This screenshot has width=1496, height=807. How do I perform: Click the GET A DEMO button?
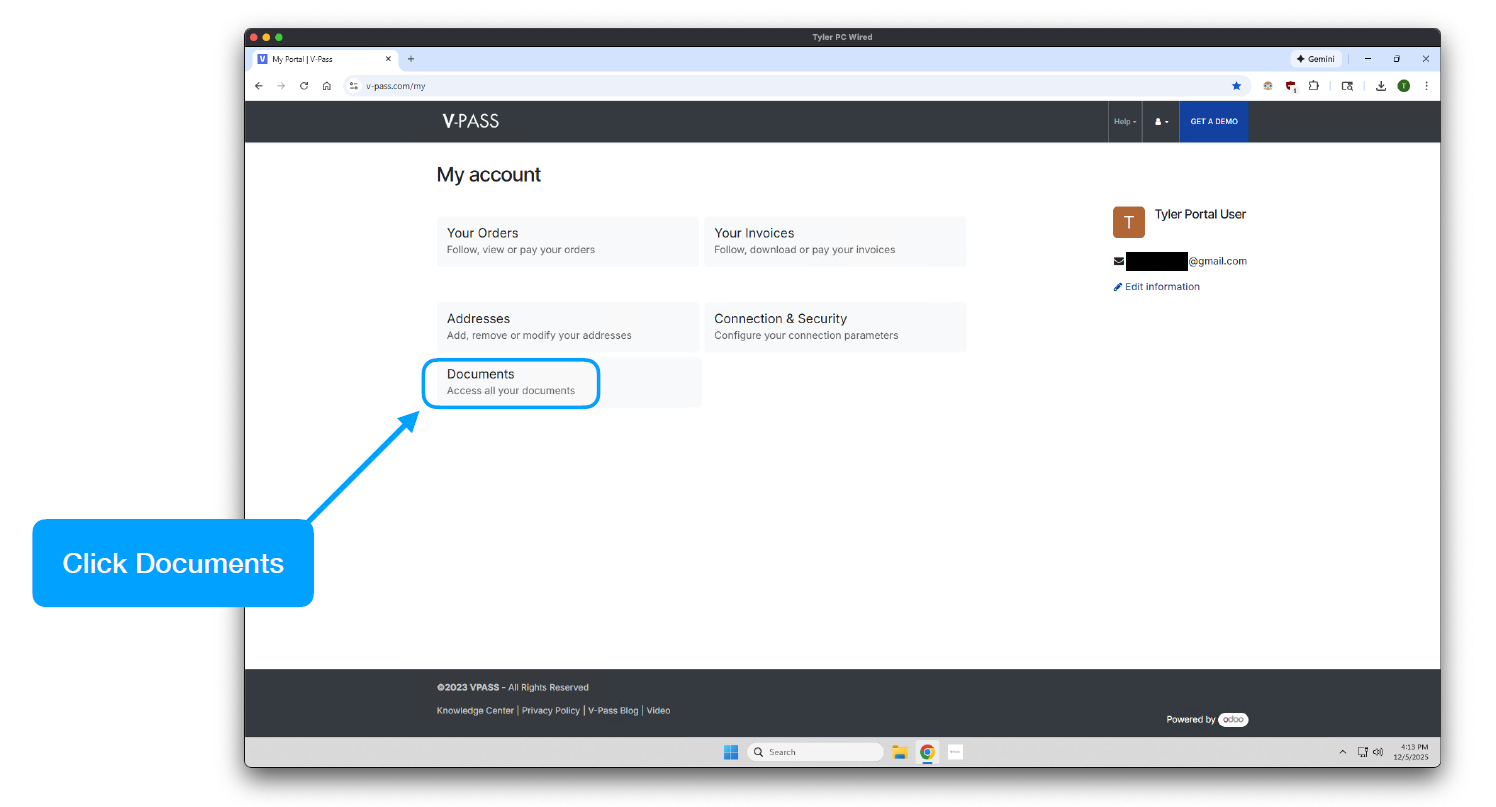click(1213, 122)
